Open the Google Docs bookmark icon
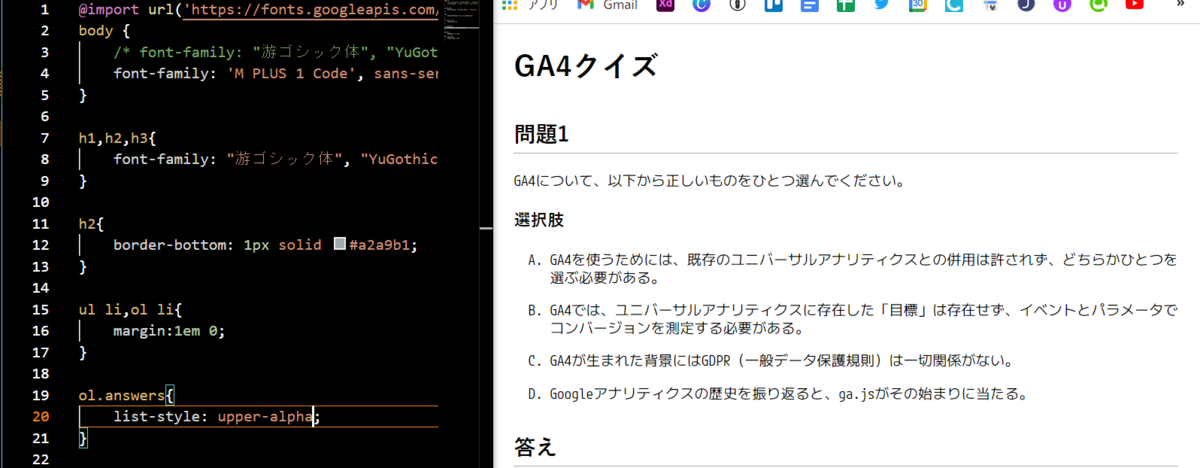1200x468 pixels. pos(810,5)
